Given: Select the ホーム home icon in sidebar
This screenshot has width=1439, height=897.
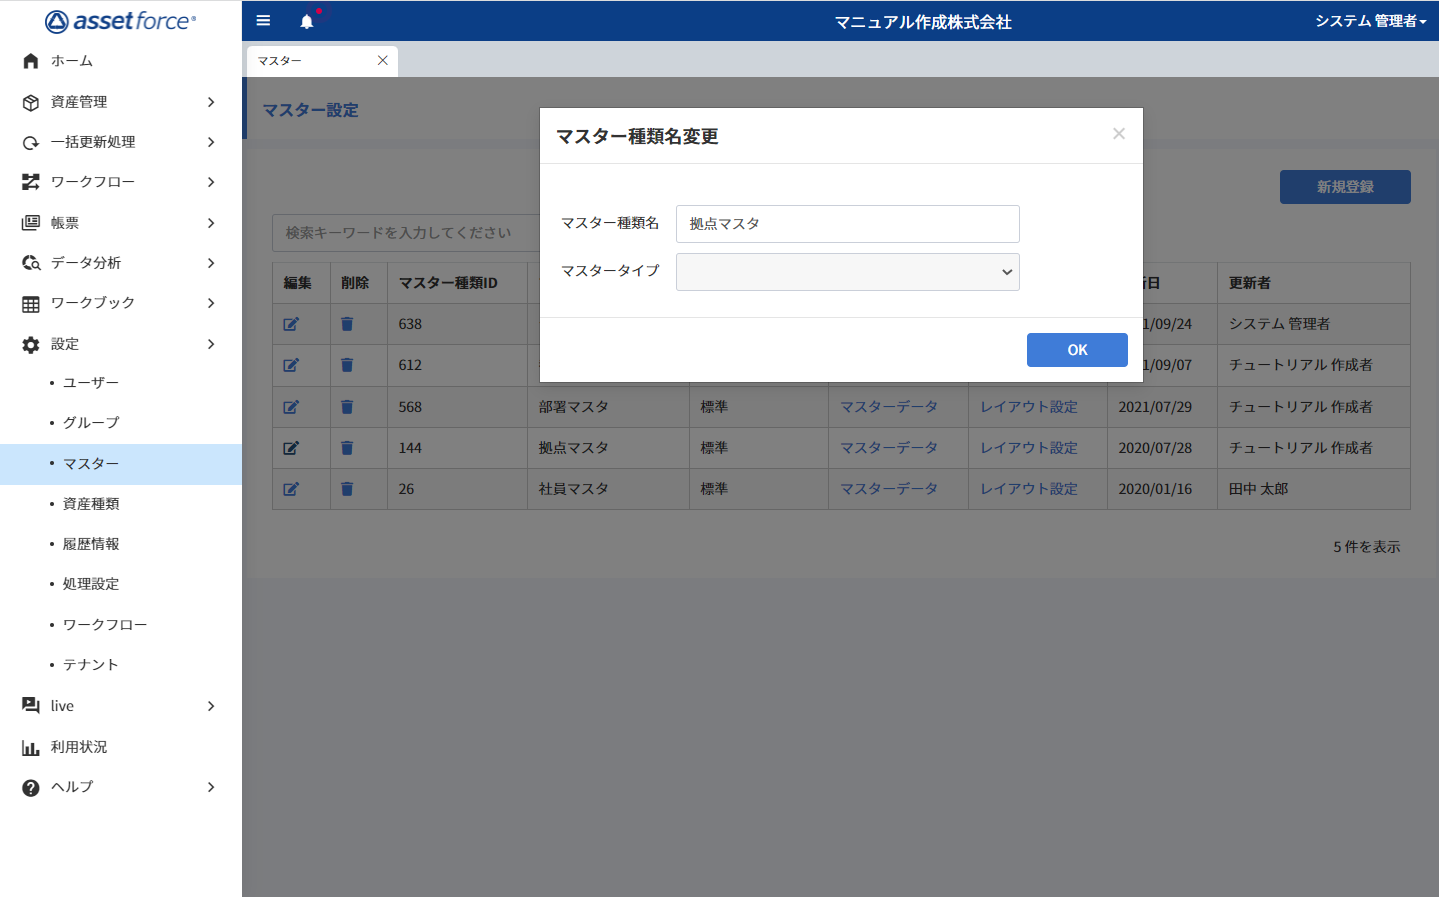Looking at the screenshot, I should coord(29,61).
